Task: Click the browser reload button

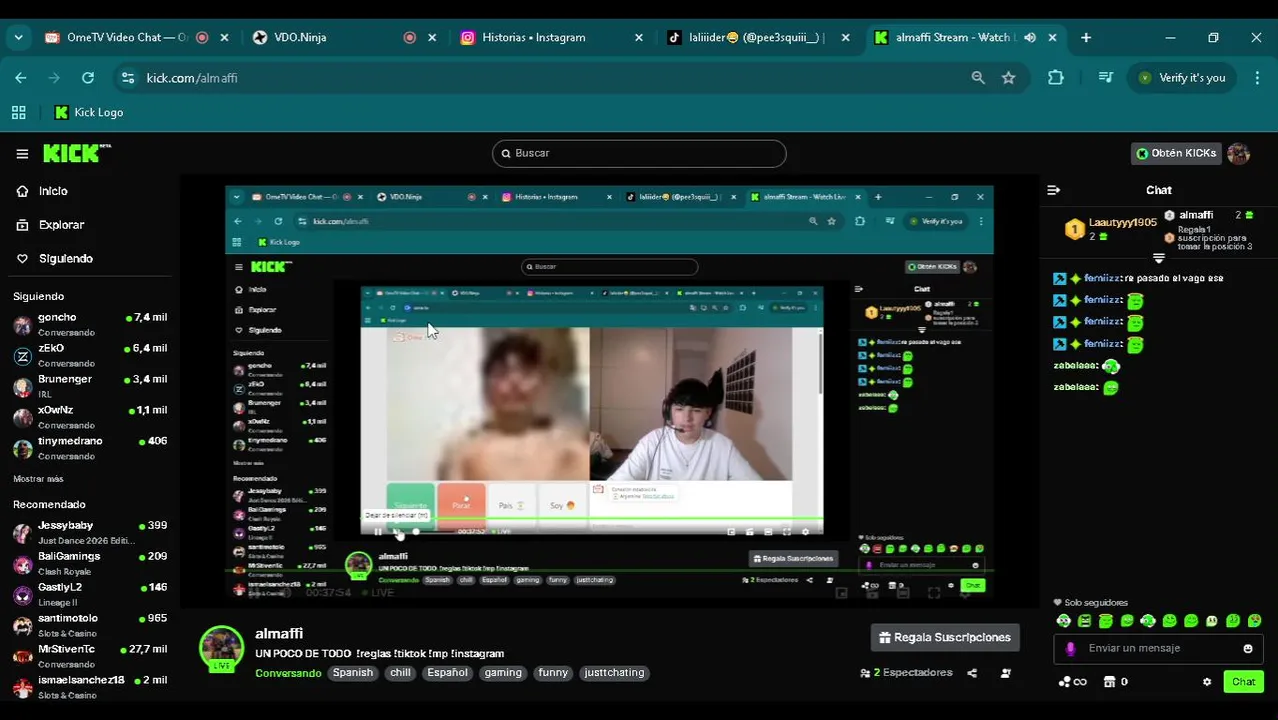Action: coord(88,77)
